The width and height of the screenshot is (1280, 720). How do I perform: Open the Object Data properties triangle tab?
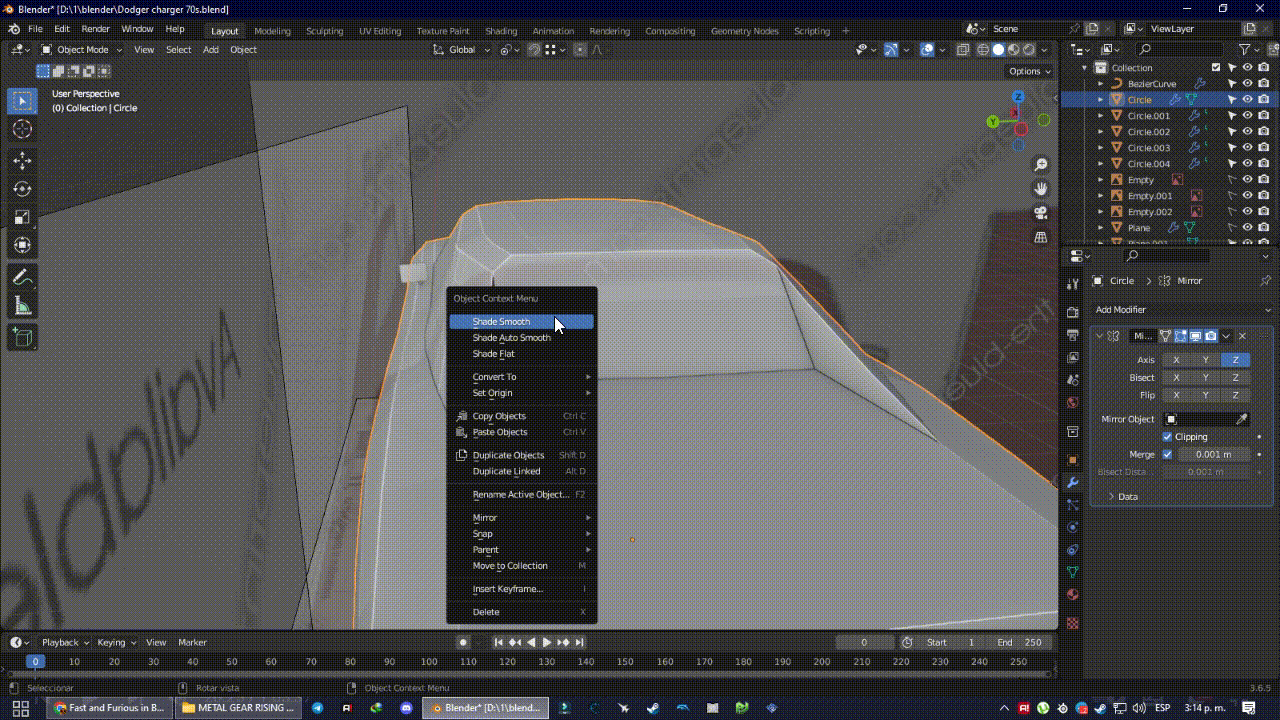click(1073, 572)
